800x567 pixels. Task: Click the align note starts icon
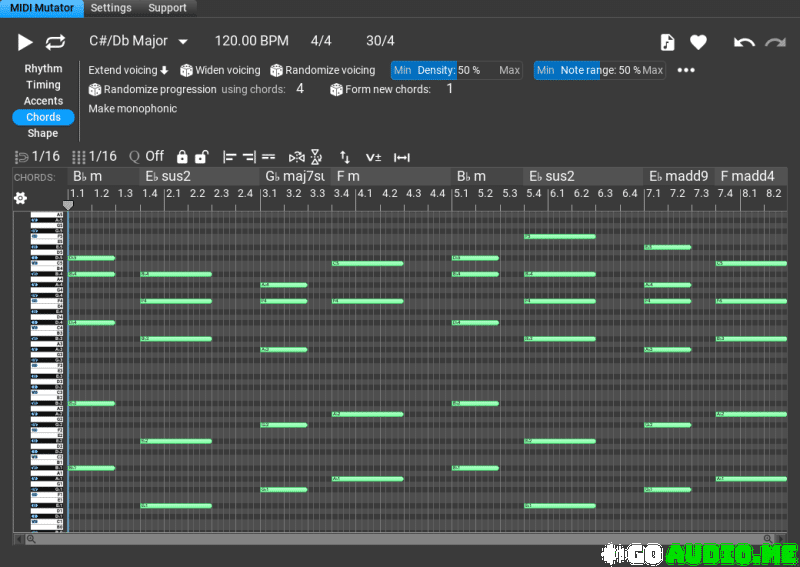230,157
